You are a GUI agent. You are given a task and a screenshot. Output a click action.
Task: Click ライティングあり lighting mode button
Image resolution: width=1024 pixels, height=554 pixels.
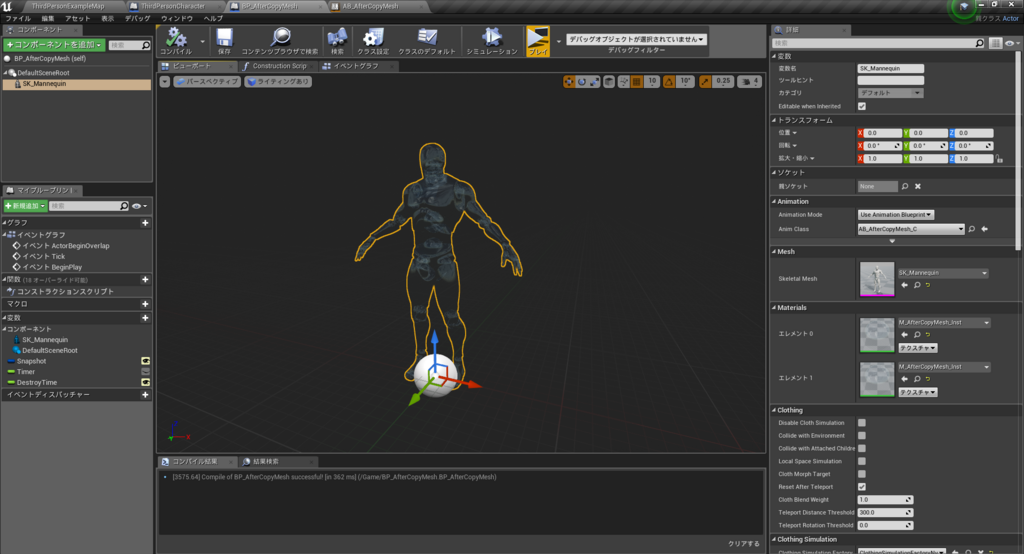coord(278,82)
